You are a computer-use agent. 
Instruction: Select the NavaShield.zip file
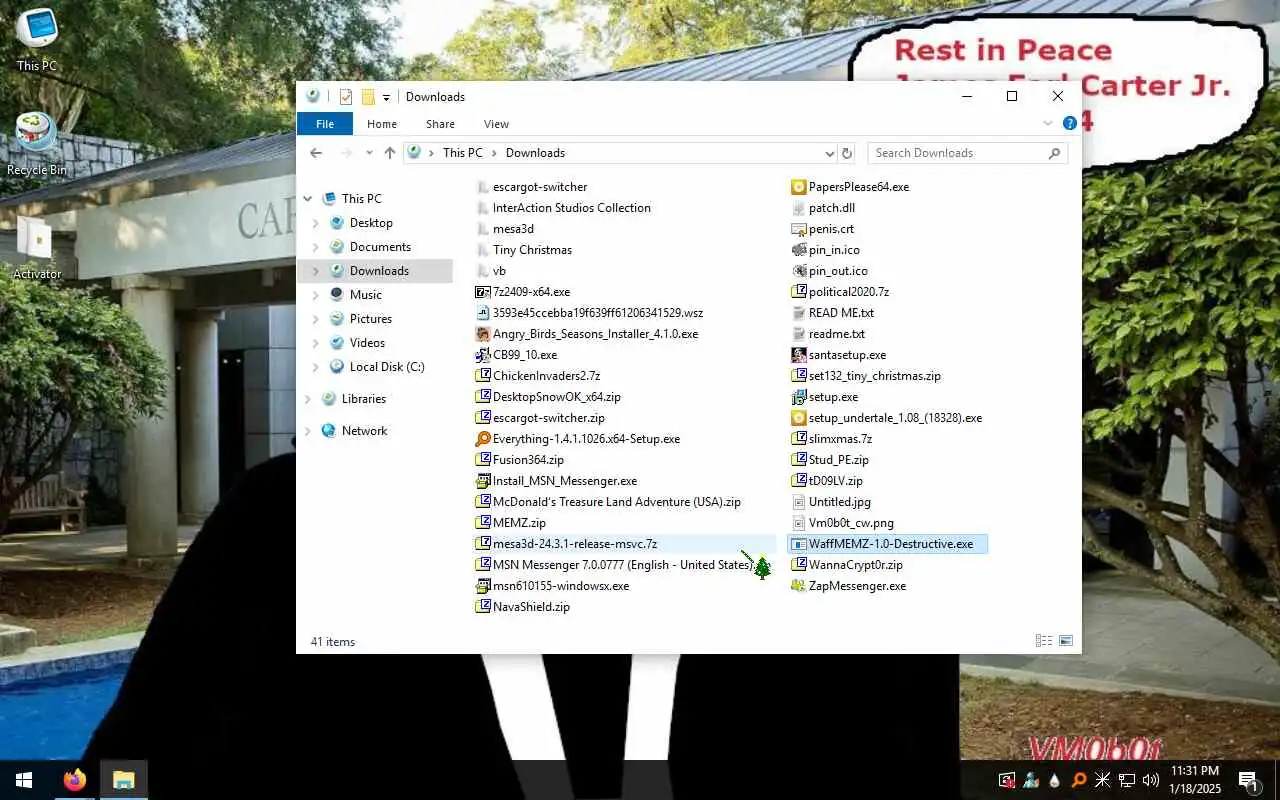[x=523, y=607]
